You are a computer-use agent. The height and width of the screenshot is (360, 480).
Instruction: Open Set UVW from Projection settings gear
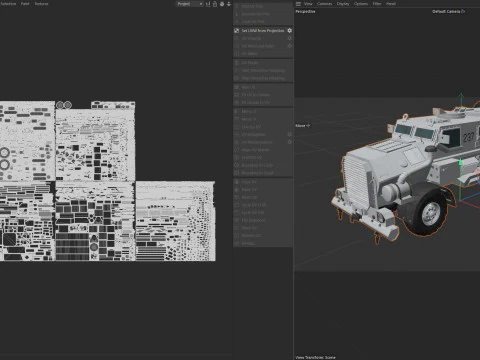289,31
